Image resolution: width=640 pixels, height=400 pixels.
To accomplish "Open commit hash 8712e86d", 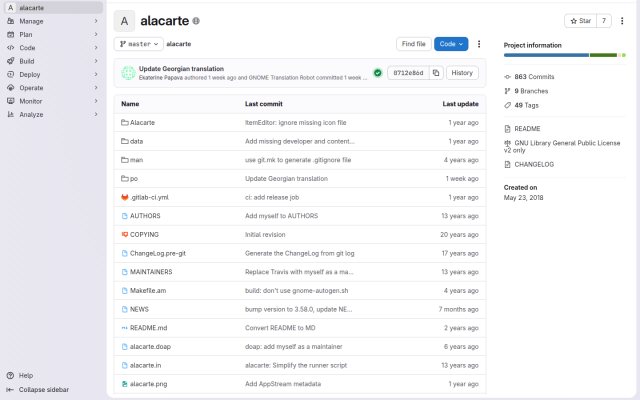I will (408, 73).
